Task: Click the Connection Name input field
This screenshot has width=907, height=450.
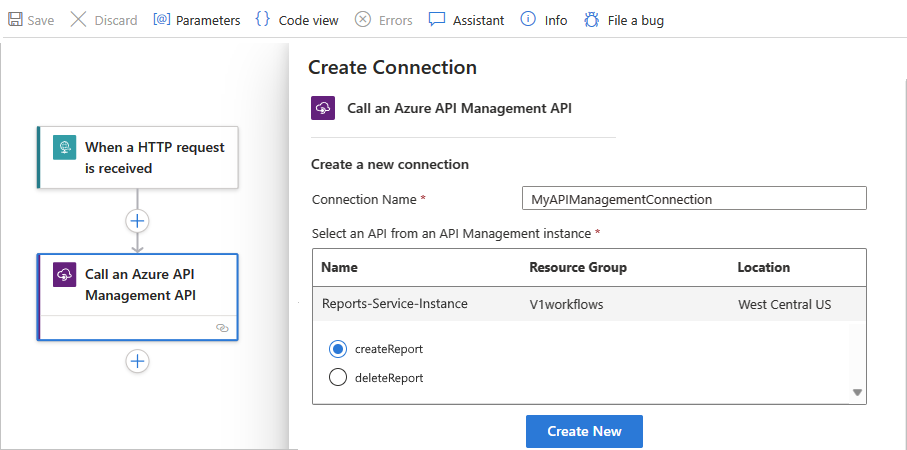Action: coord(694,199)
